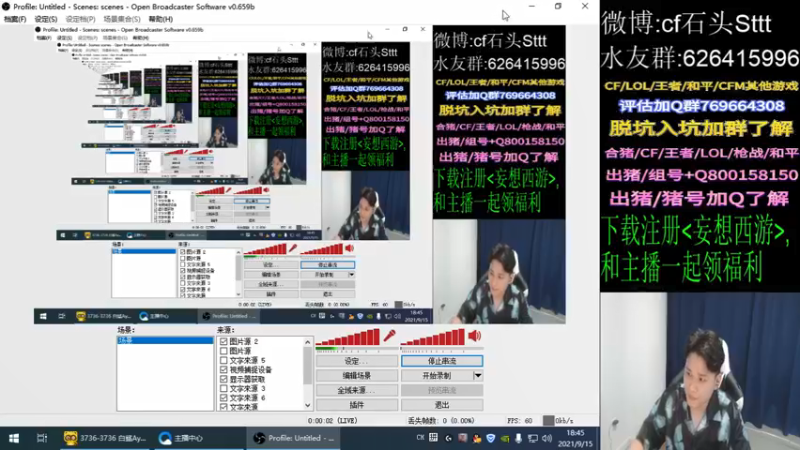This screenshot has height=450, width=800.
Task: Open 全域来源... global sources
Action: (357, 390)
